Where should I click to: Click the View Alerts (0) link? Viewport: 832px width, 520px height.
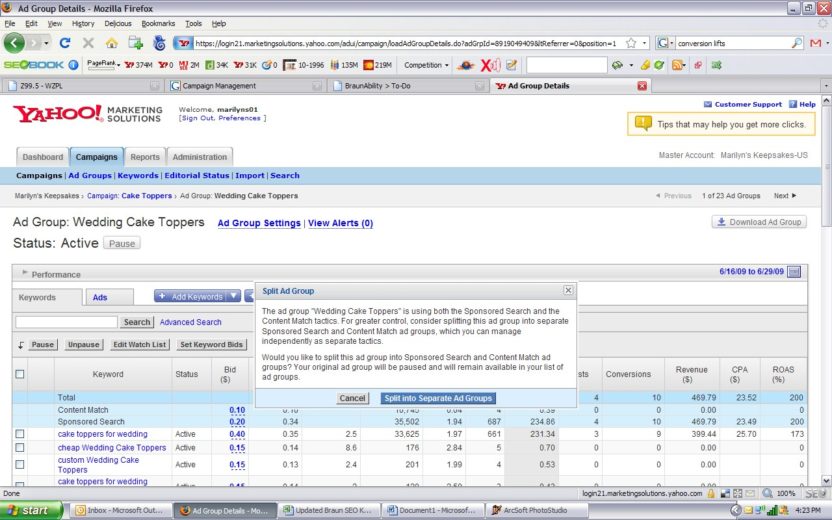click(x=340, y=223)
